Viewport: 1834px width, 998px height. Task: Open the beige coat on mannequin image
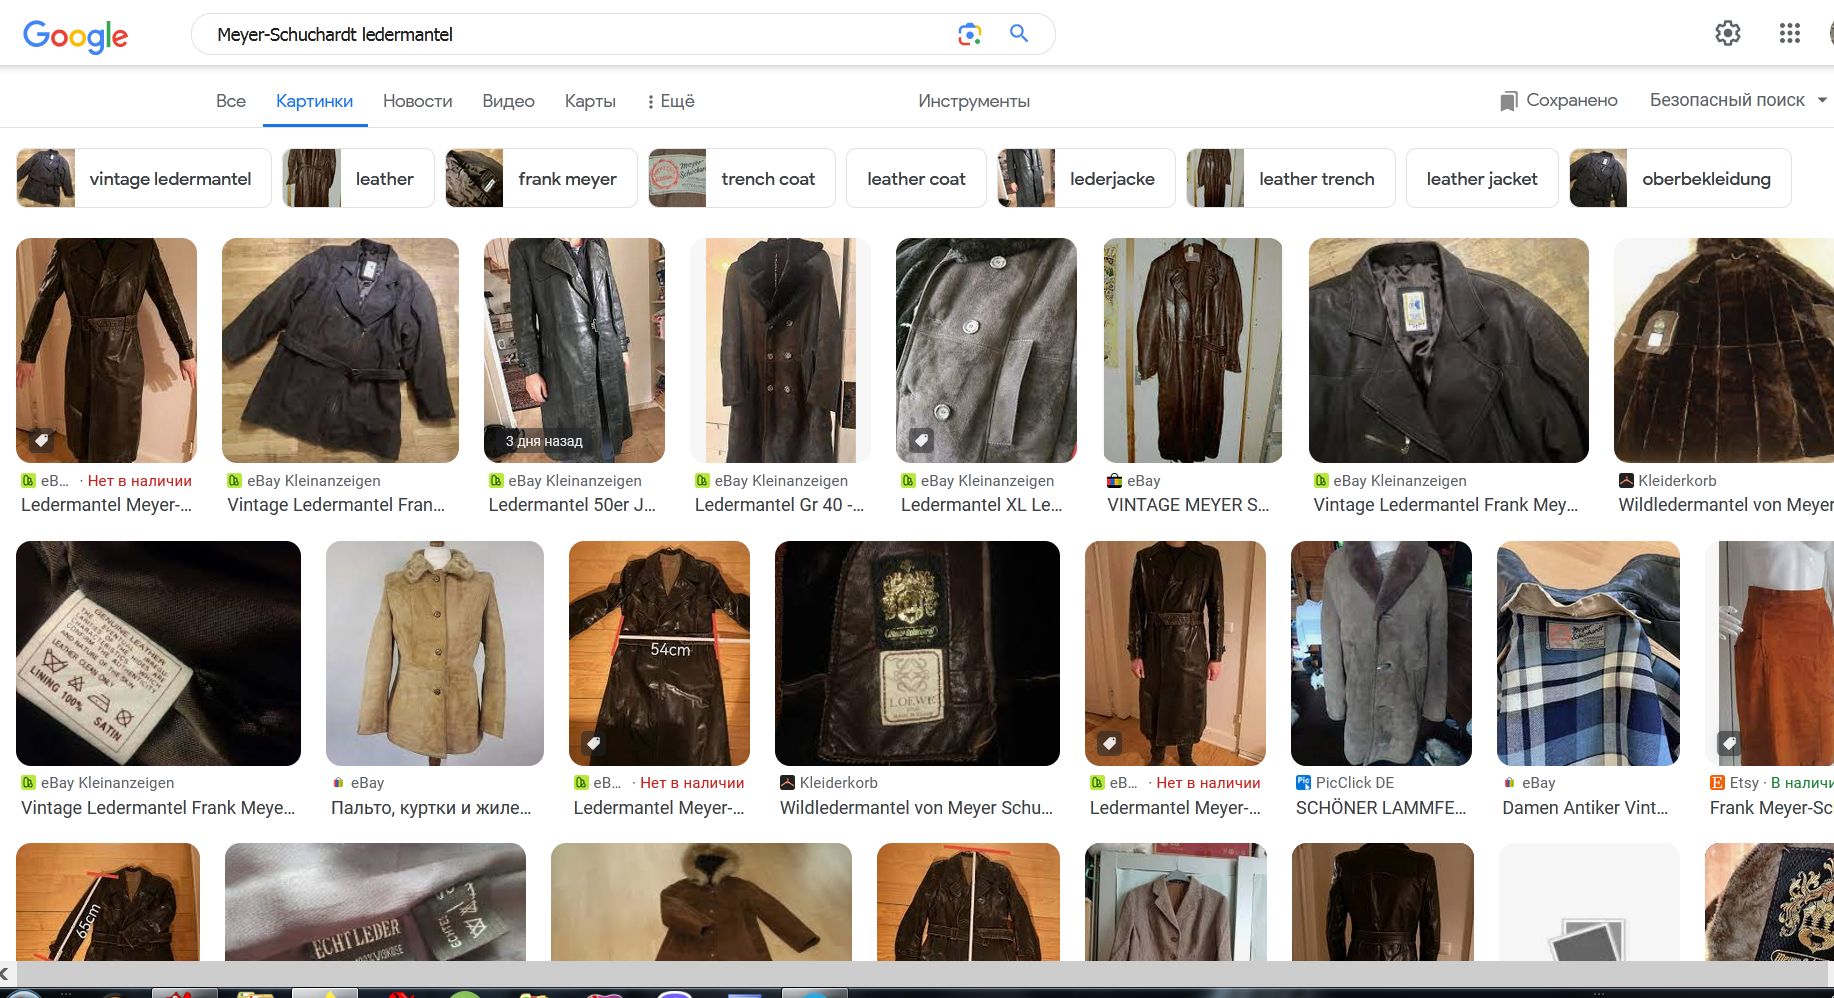coord(435,653)
